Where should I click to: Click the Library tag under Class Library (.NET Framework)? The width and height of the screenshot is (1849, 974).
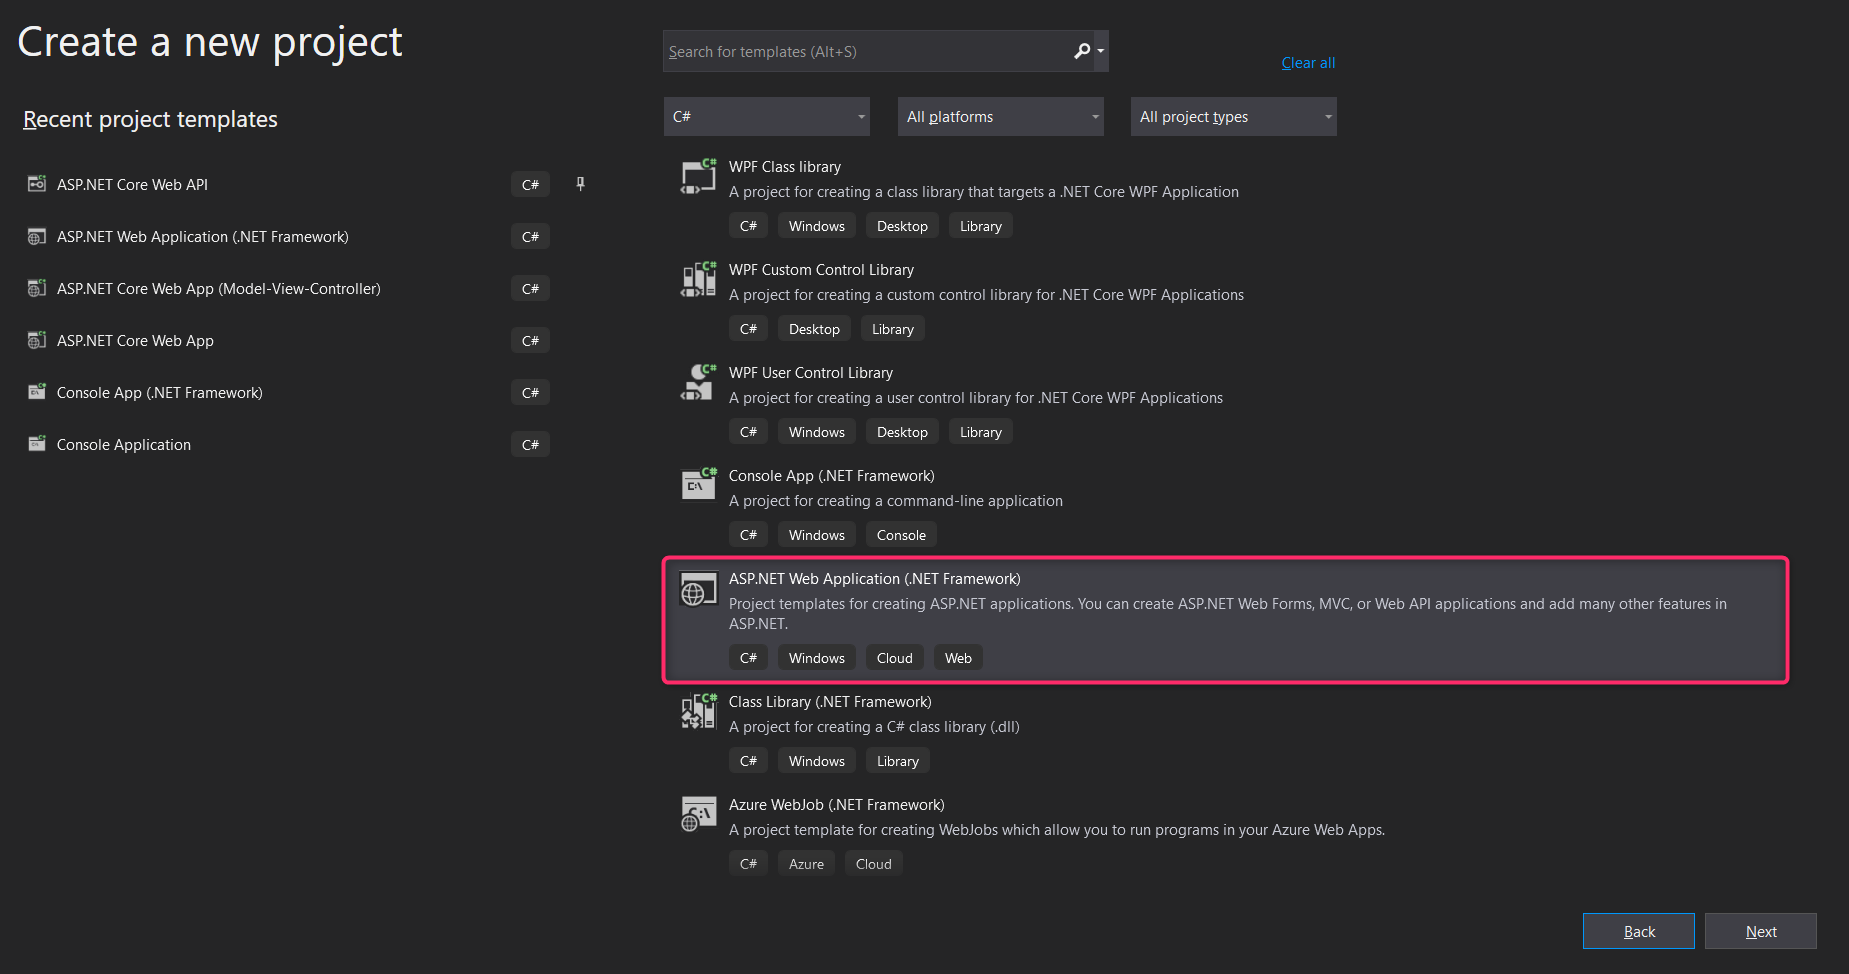tap(898, 761)
